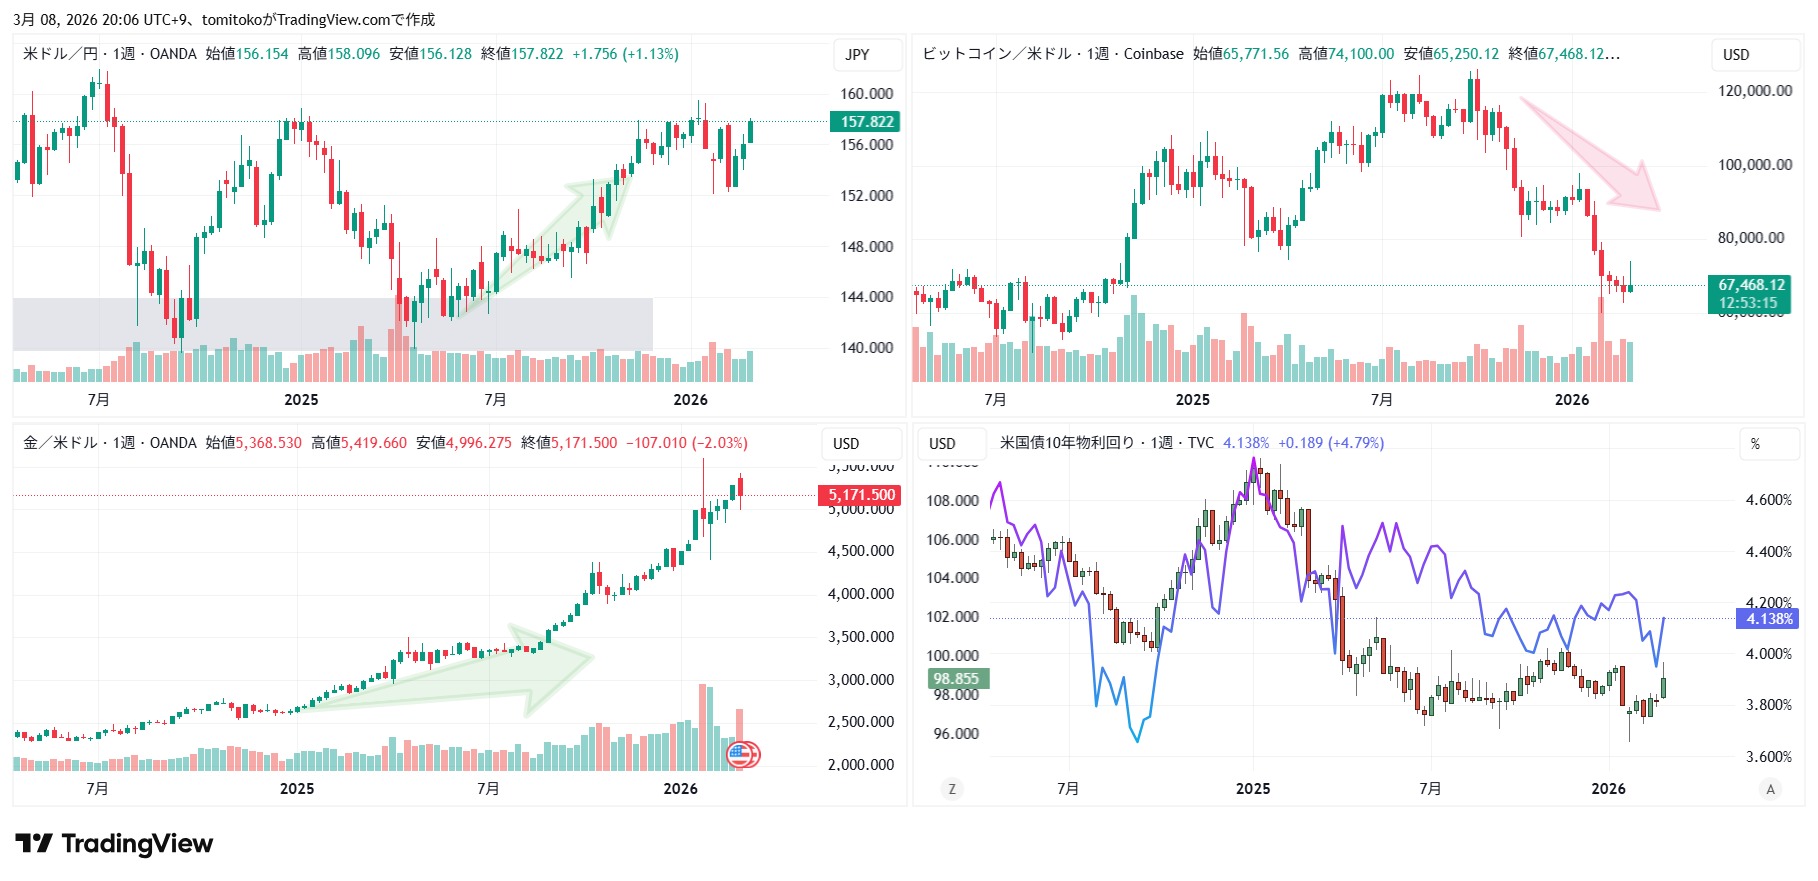Open the JPY currency dropdown

pos(858,55)
